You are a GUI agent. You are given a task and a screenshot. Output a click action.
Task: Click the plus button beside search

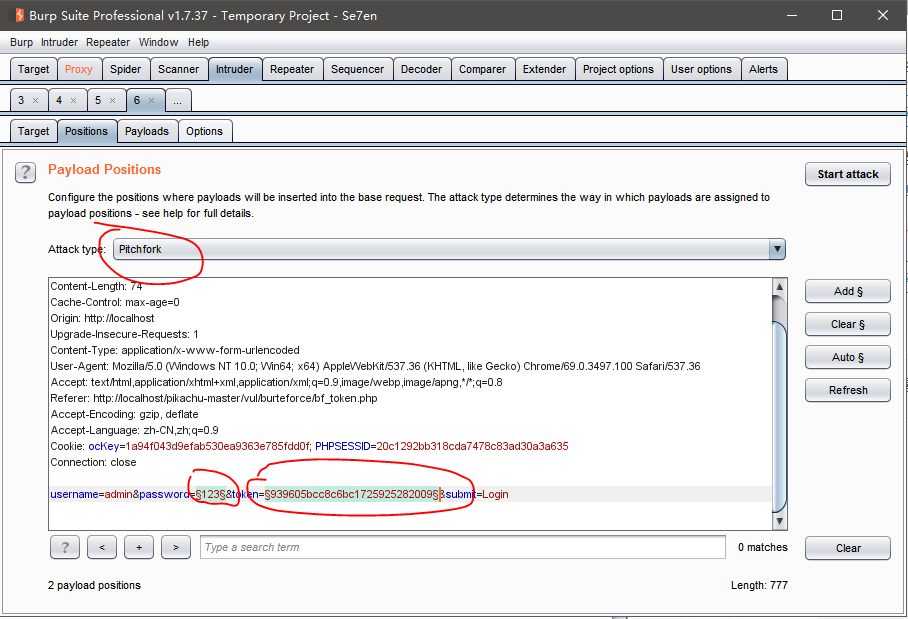pos(139,547)
